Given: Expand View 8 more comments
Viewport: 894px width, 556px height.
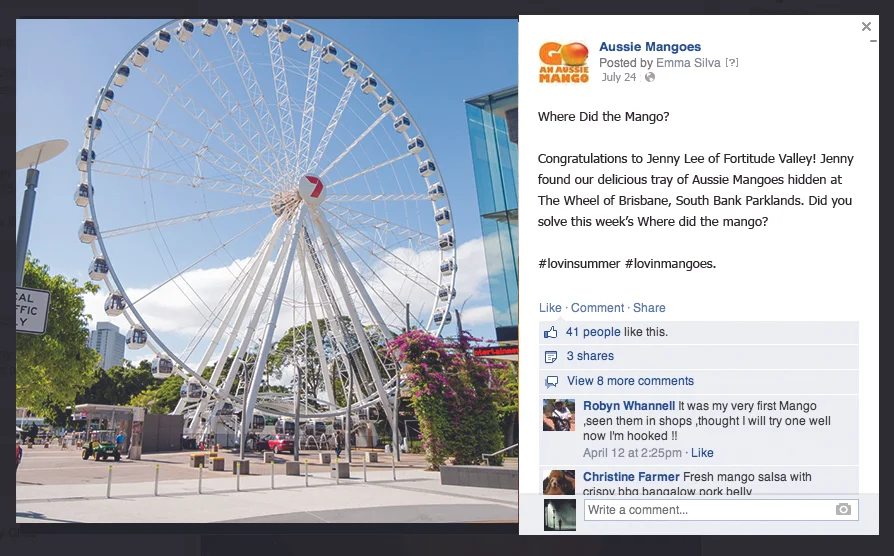Looking at the screenshot, I should (x=630, y=381).
